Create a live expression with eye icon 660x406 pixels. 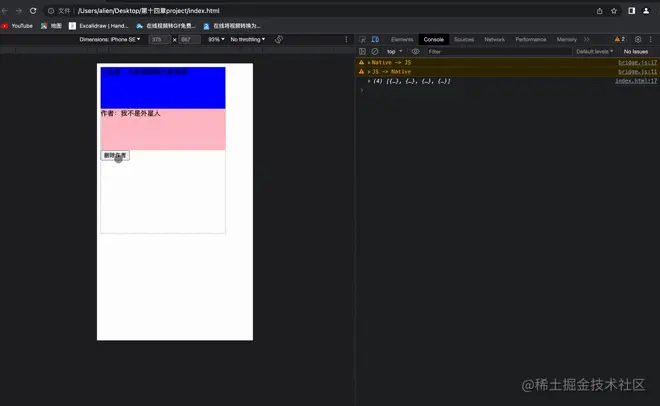tap(415, 52)
